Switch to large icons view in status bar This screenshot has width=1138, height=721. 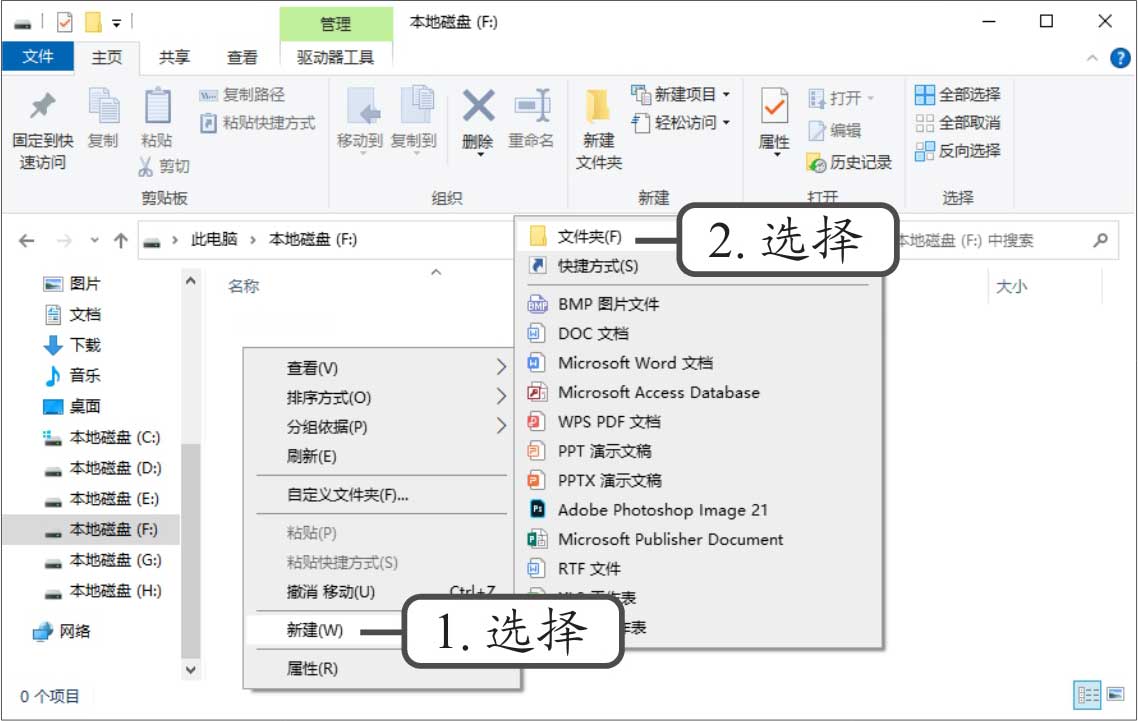1116,694
